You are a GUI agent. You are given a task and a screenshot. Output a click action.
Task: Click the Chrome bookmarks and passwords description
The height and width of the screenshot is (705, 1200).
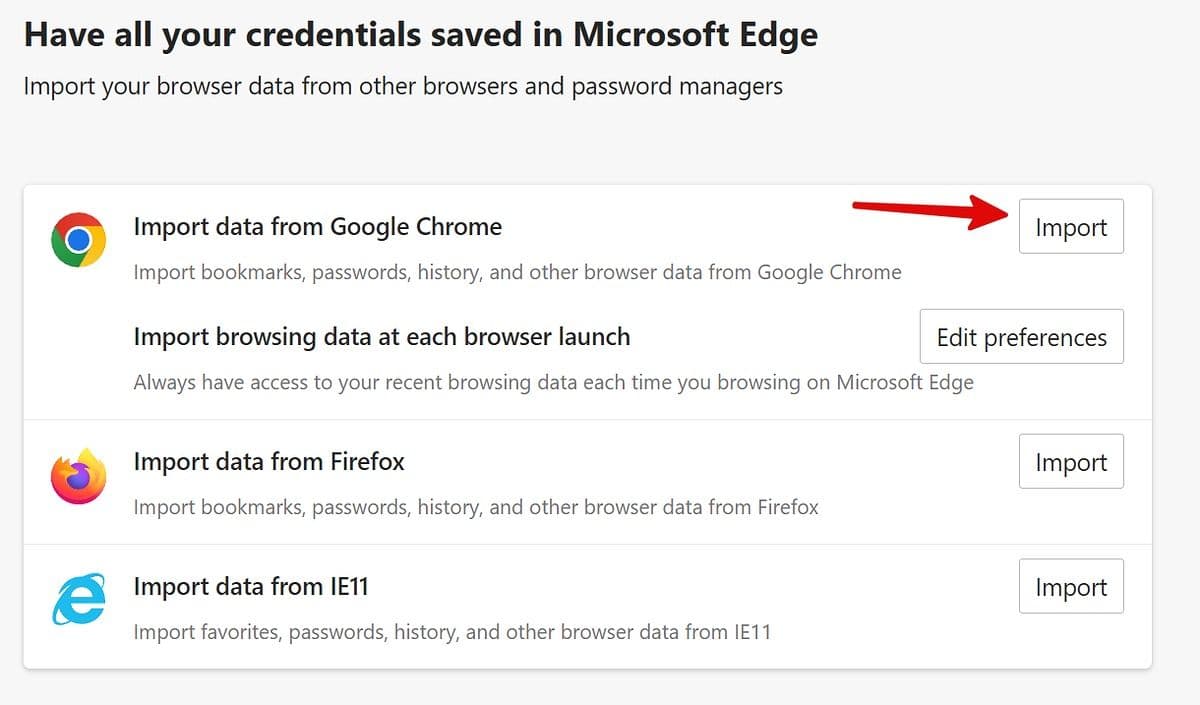pyautogui.click(x=517, y=272)
